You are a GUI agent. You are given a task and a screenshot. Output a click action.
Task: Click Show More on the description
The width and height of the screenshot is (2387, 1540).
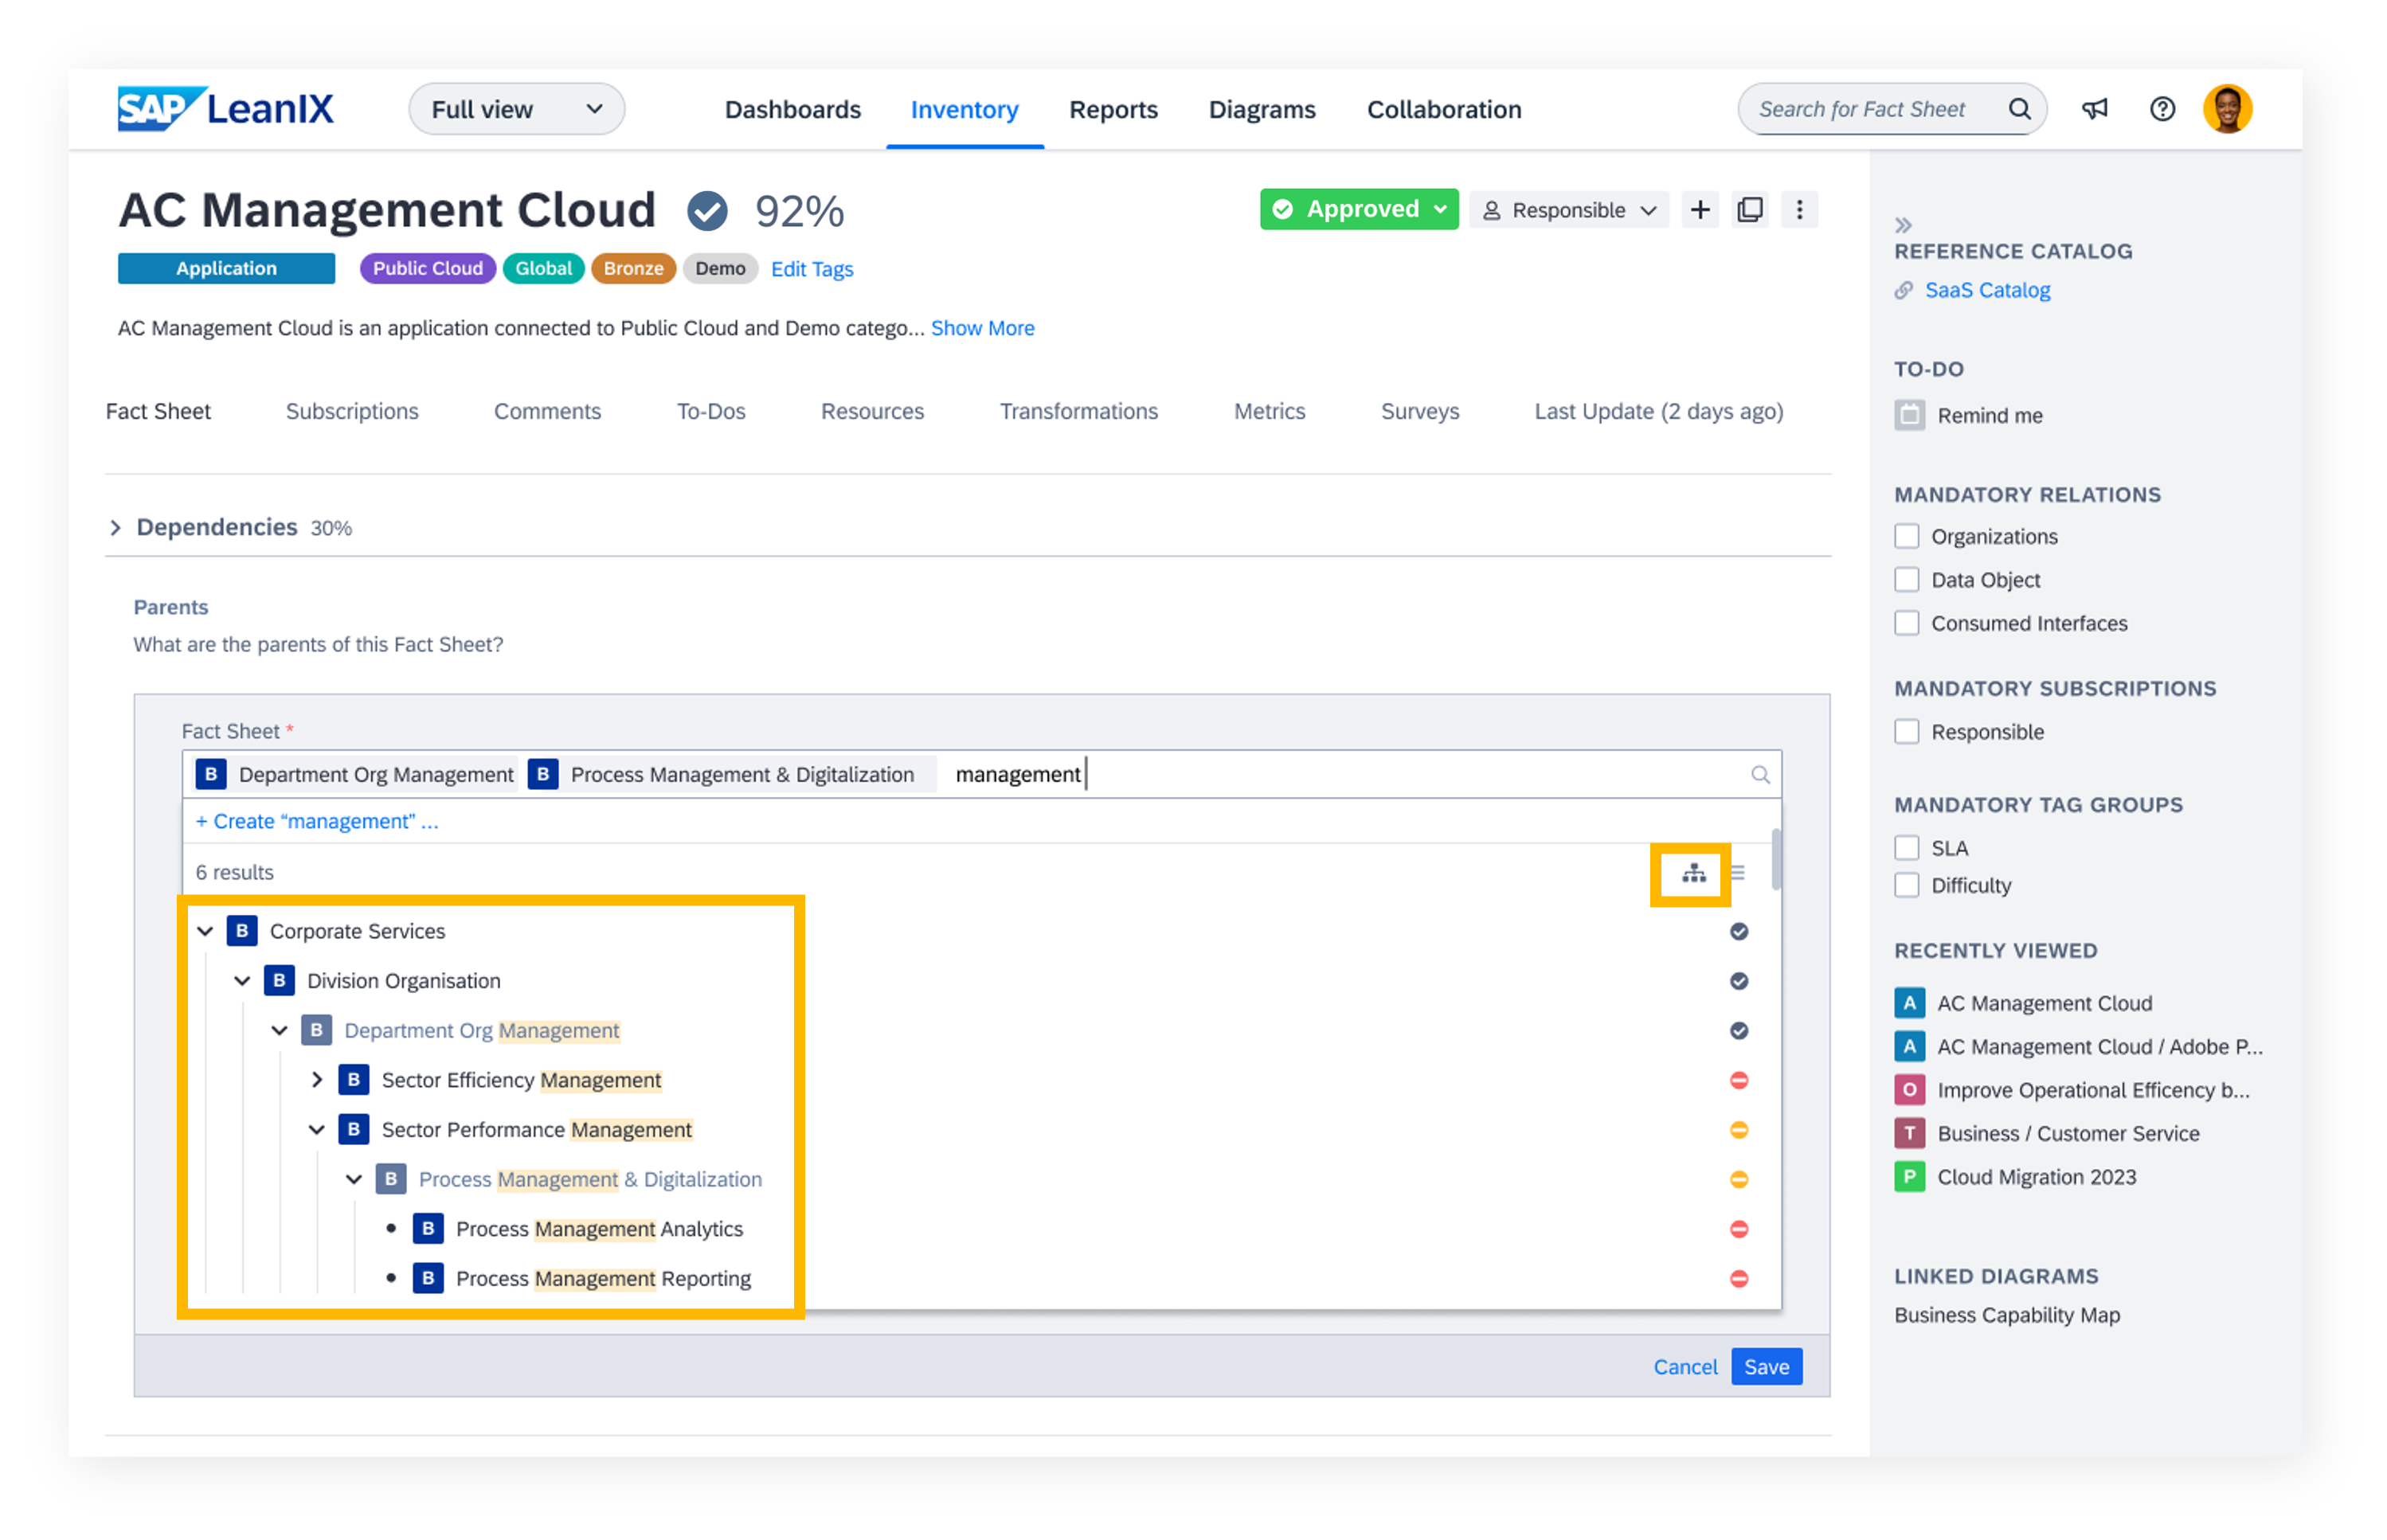click(x=982, y=328)
